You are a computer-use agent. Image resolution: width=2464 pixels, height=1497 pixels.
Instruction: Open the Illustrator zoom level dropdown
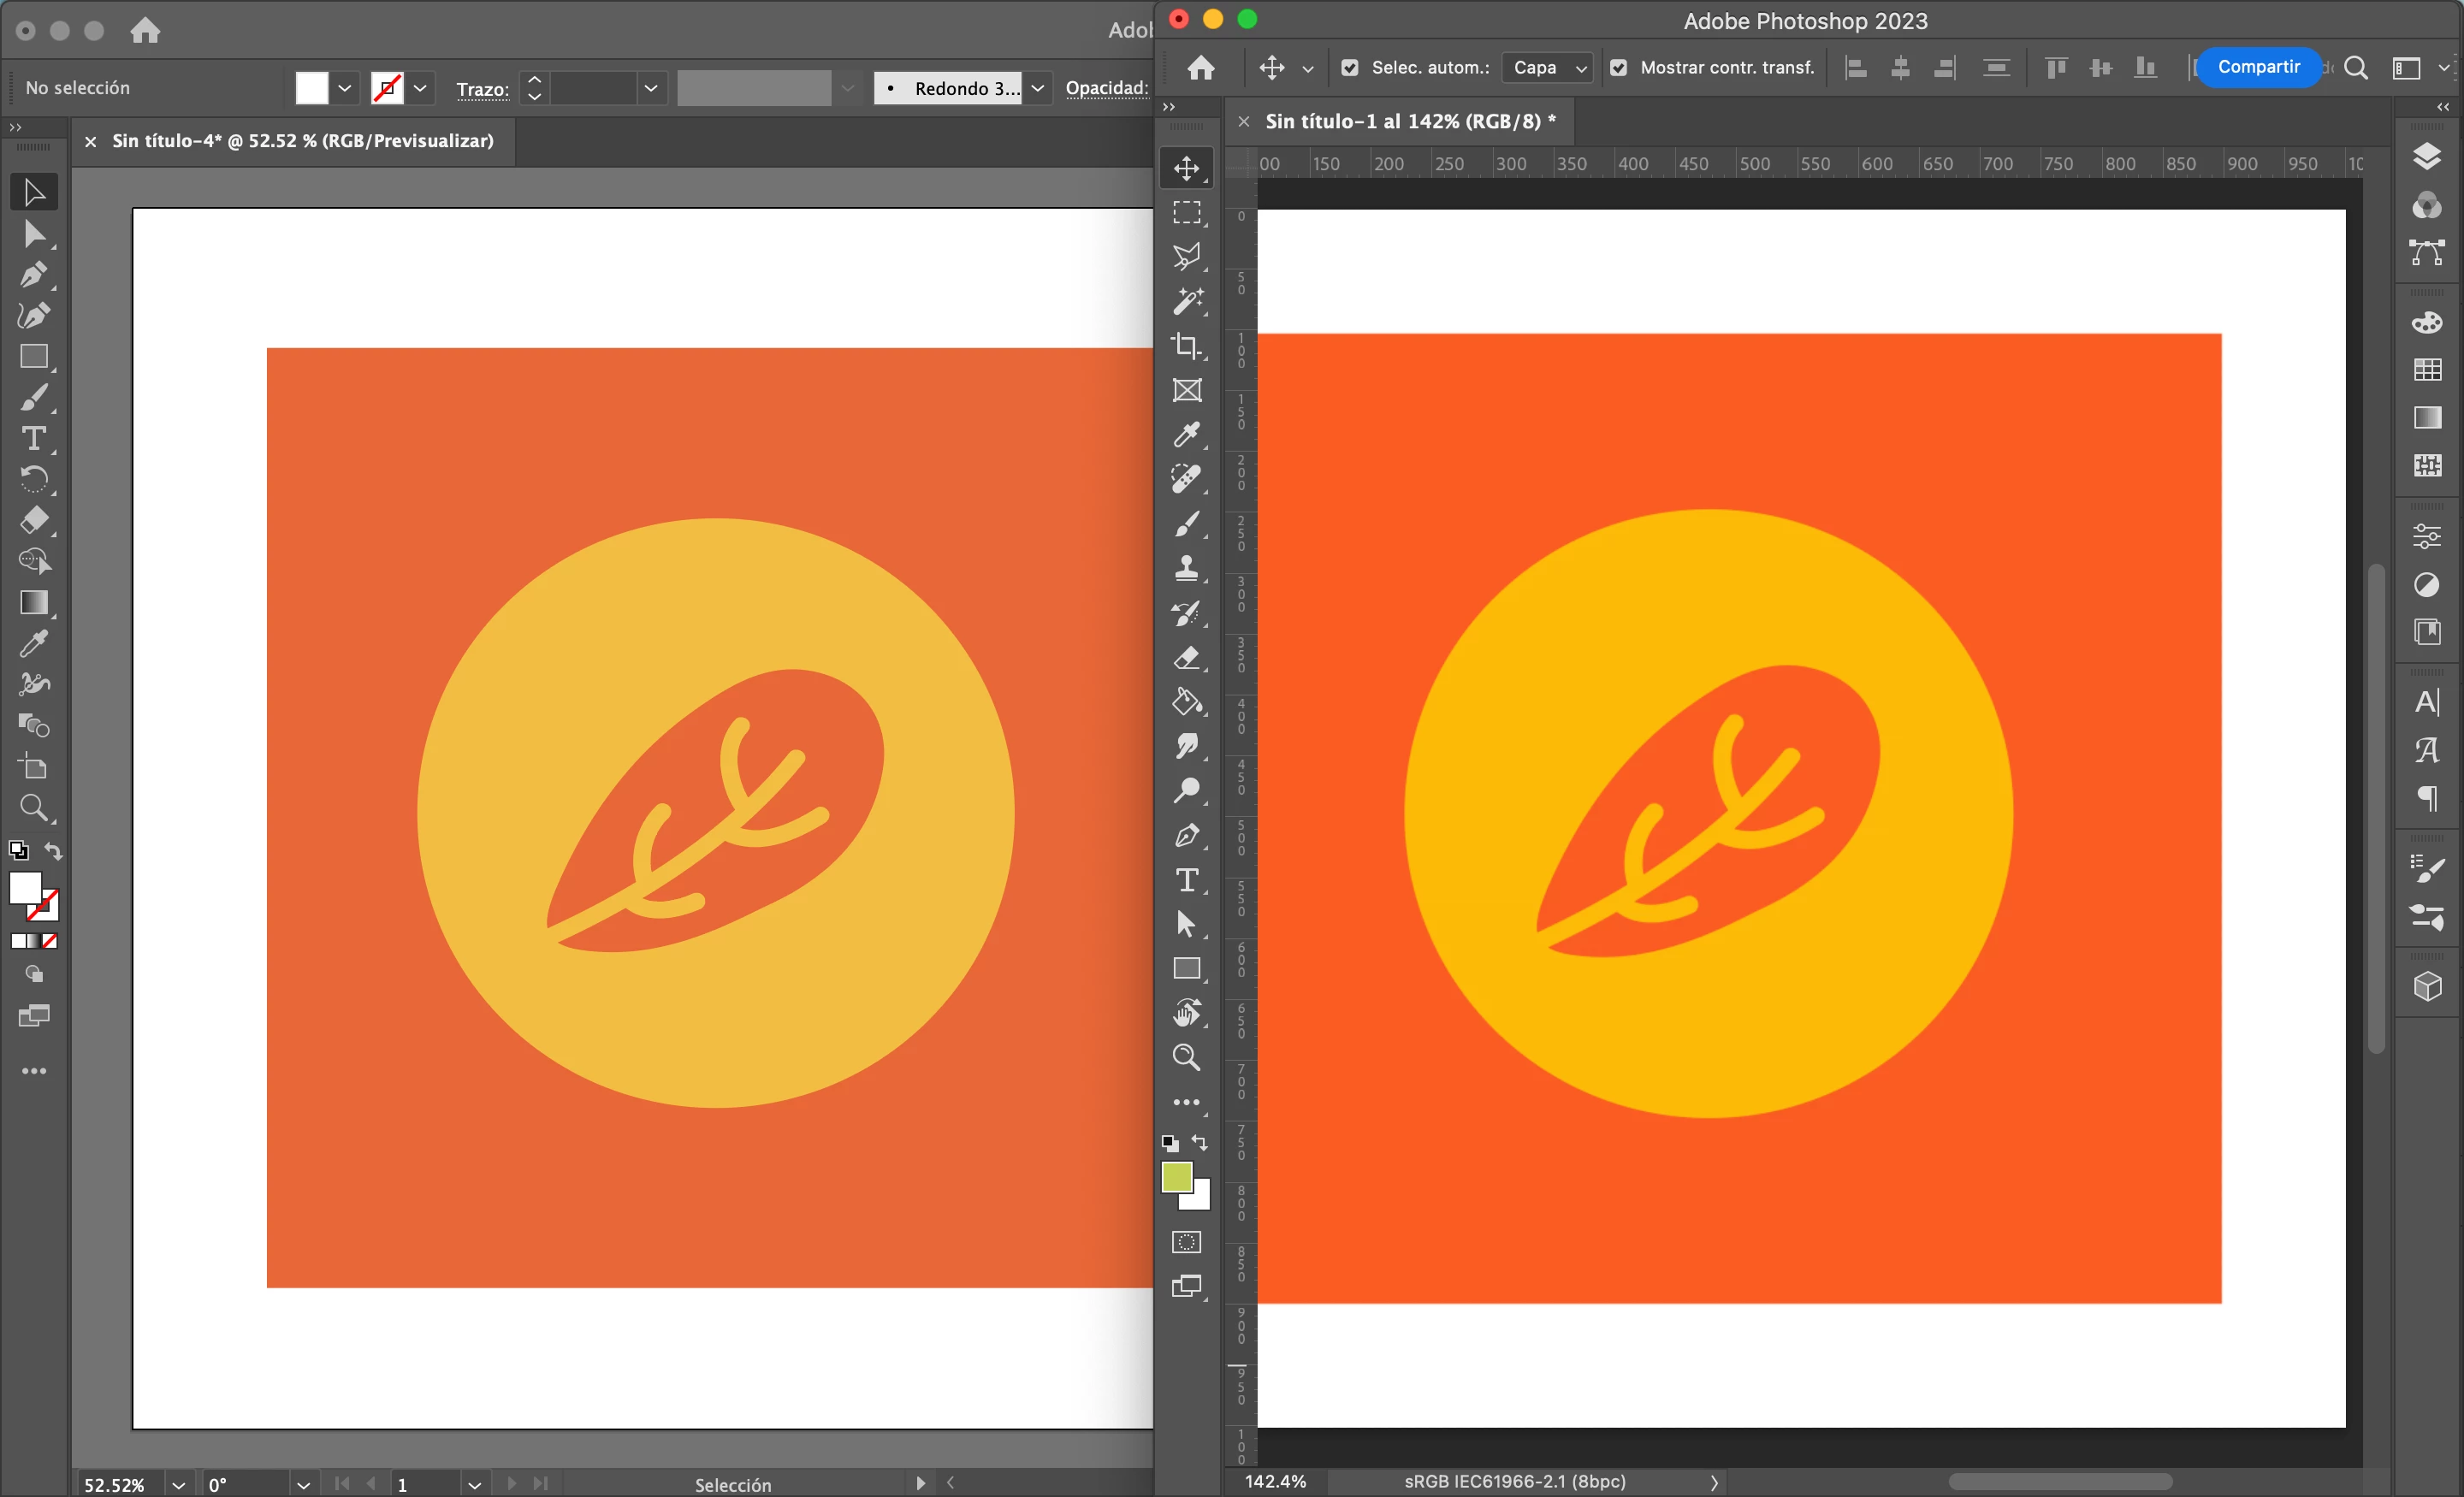(179, 1484)
